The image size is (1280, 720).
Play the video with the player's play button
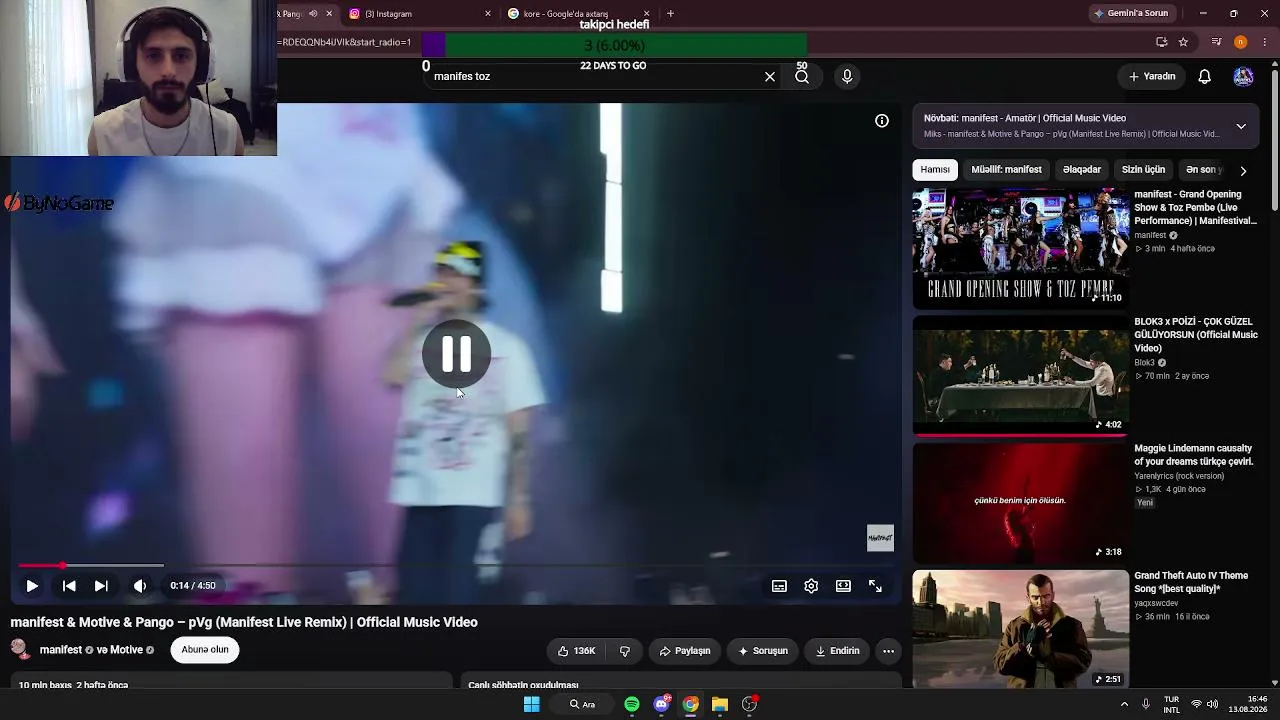pyautogui.click(x=32, y=586)
